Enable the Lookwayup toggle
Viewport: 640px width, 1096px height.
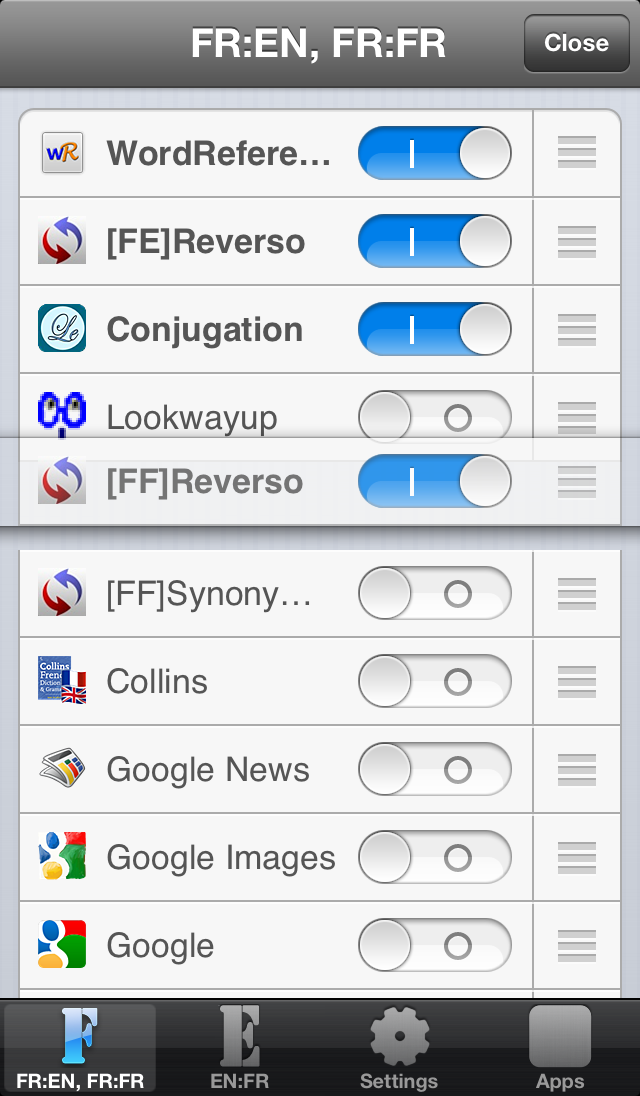(435, 417)
